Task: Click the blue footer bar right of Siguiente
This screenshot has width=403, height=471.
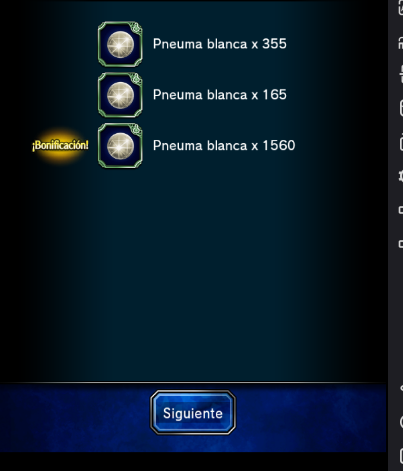Action: point(311,417)
